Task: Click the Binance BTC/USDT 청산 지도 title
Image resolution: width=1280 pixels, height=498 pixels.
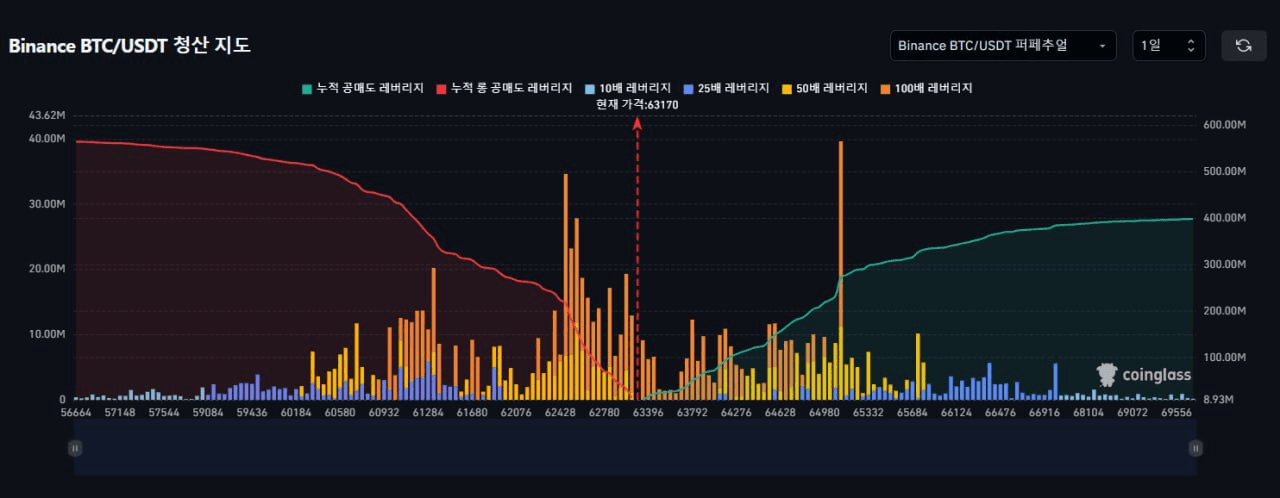Action: point(130,46)
